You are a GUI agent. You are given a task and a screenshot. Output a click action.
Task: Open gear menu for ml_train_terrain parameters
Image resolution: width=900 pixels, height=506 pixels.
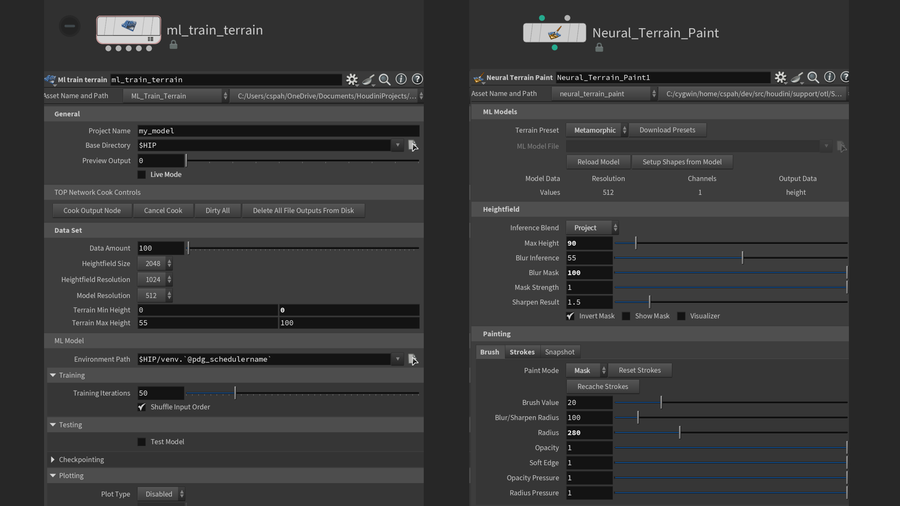(352, 79)
